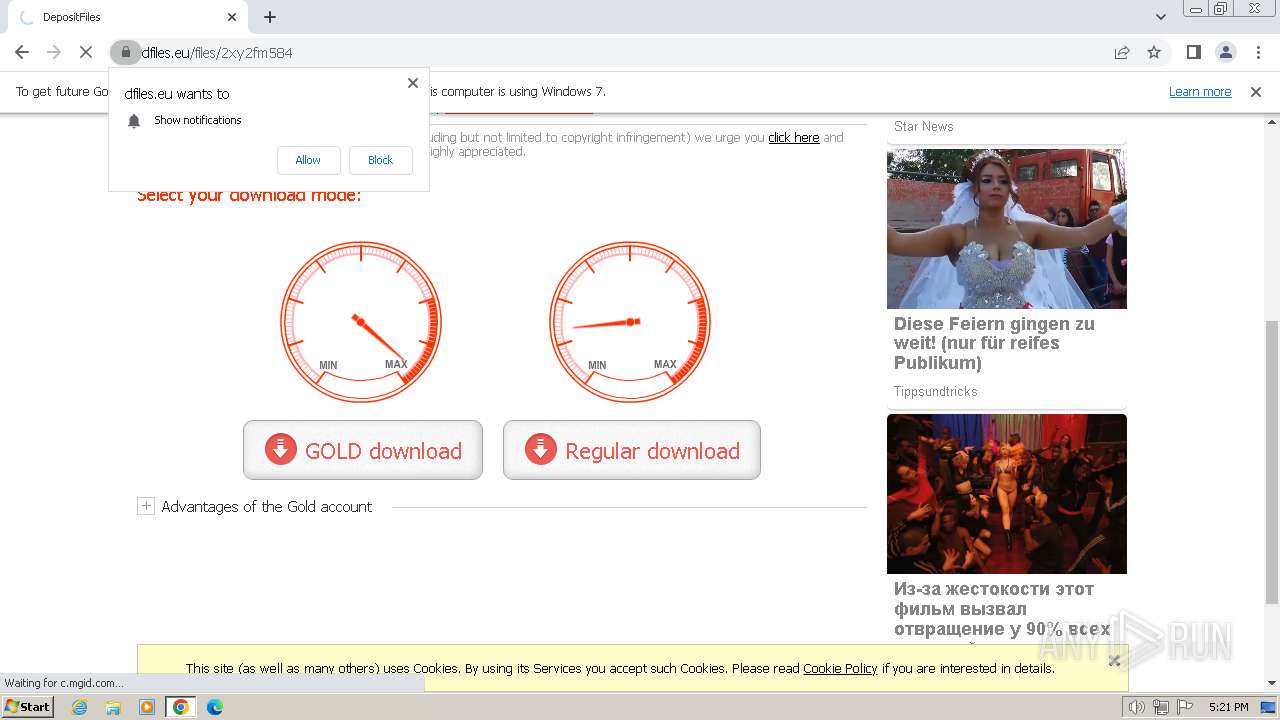This screenshot has height=720, width=1280.
Task: Click the GOLD download button
Action: [x=363, y=450]
